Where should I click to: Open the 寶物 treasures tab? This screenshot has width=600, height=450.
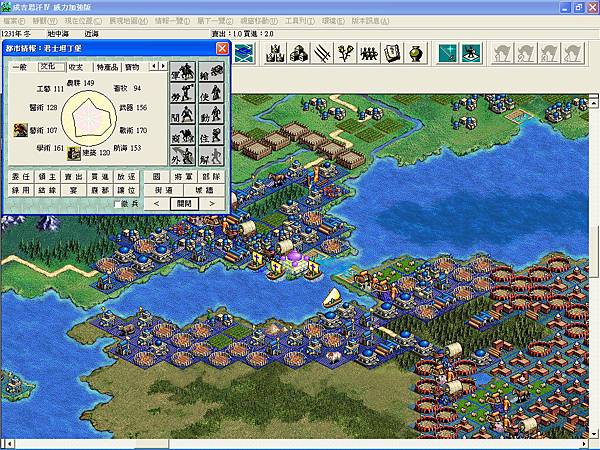pyautogui.click(x=132, y=67)
